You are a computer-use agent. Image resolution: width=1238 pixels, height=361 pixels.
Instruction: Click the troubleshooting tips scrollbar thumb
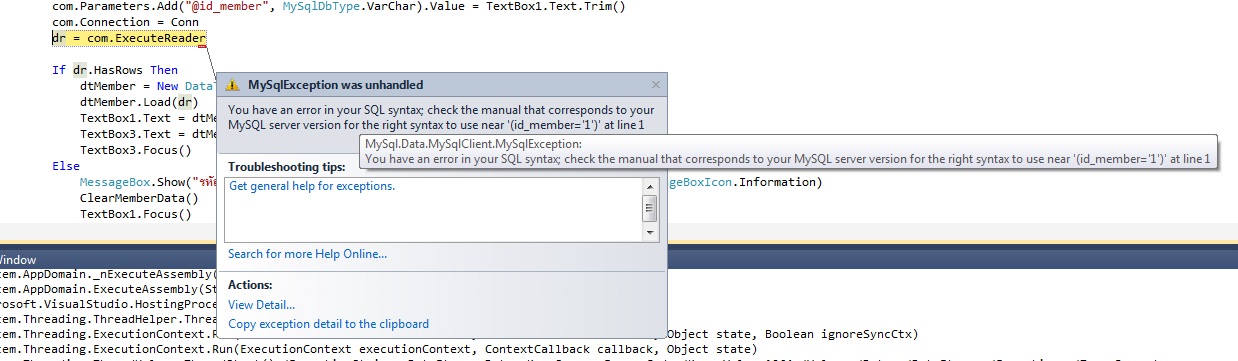point(650,208)
